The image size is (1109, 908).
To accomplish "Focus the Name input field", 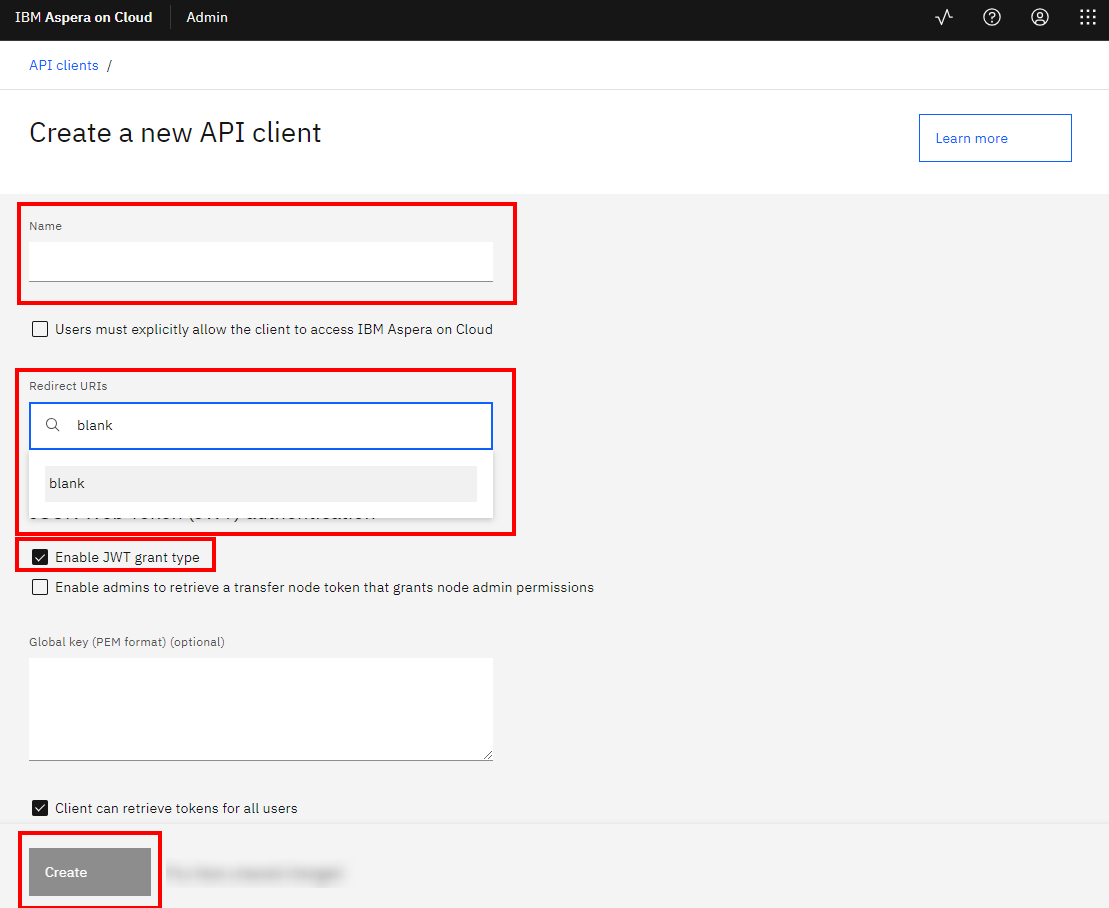I will pyautogui.click(x=260, y=262).
